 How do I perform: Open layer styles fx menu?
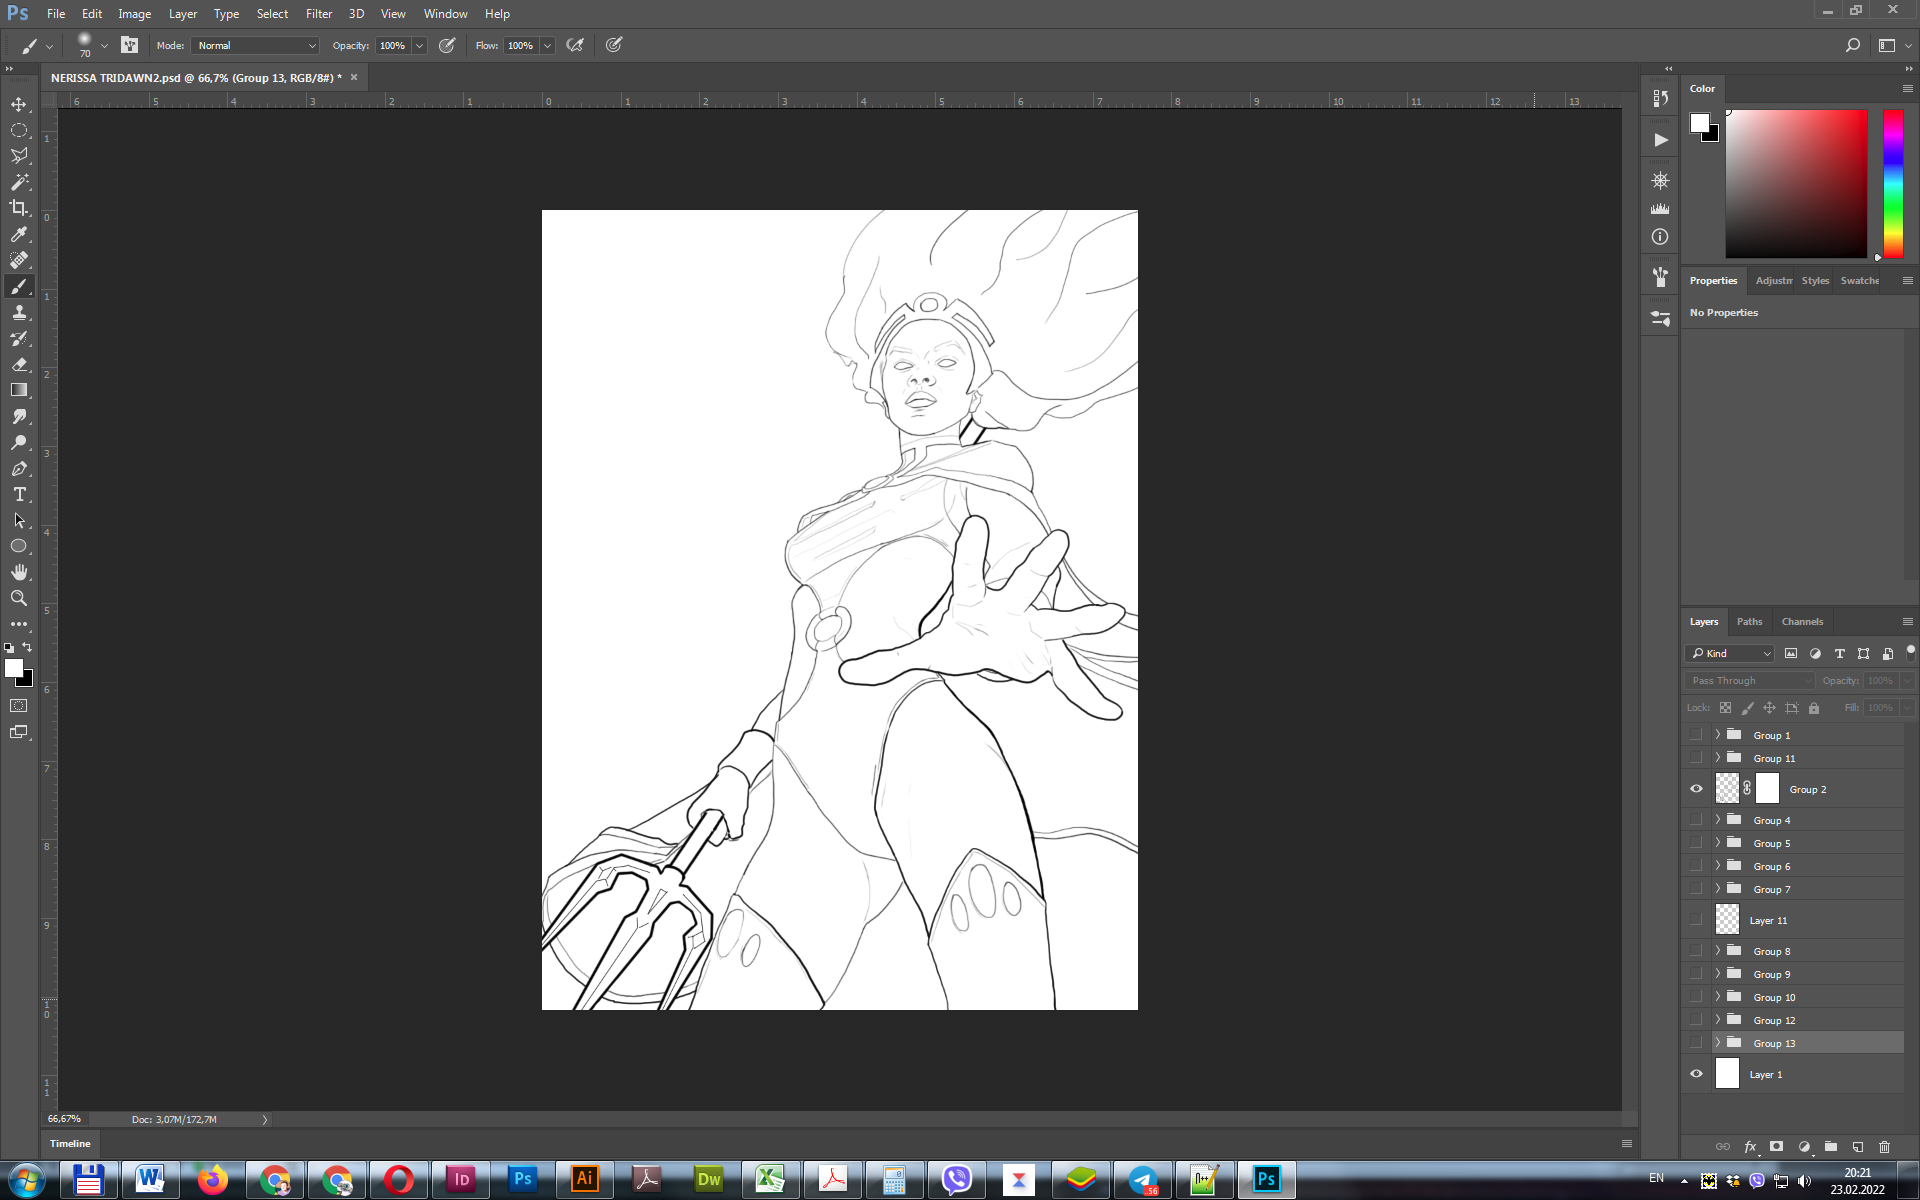point(1750,1147)
